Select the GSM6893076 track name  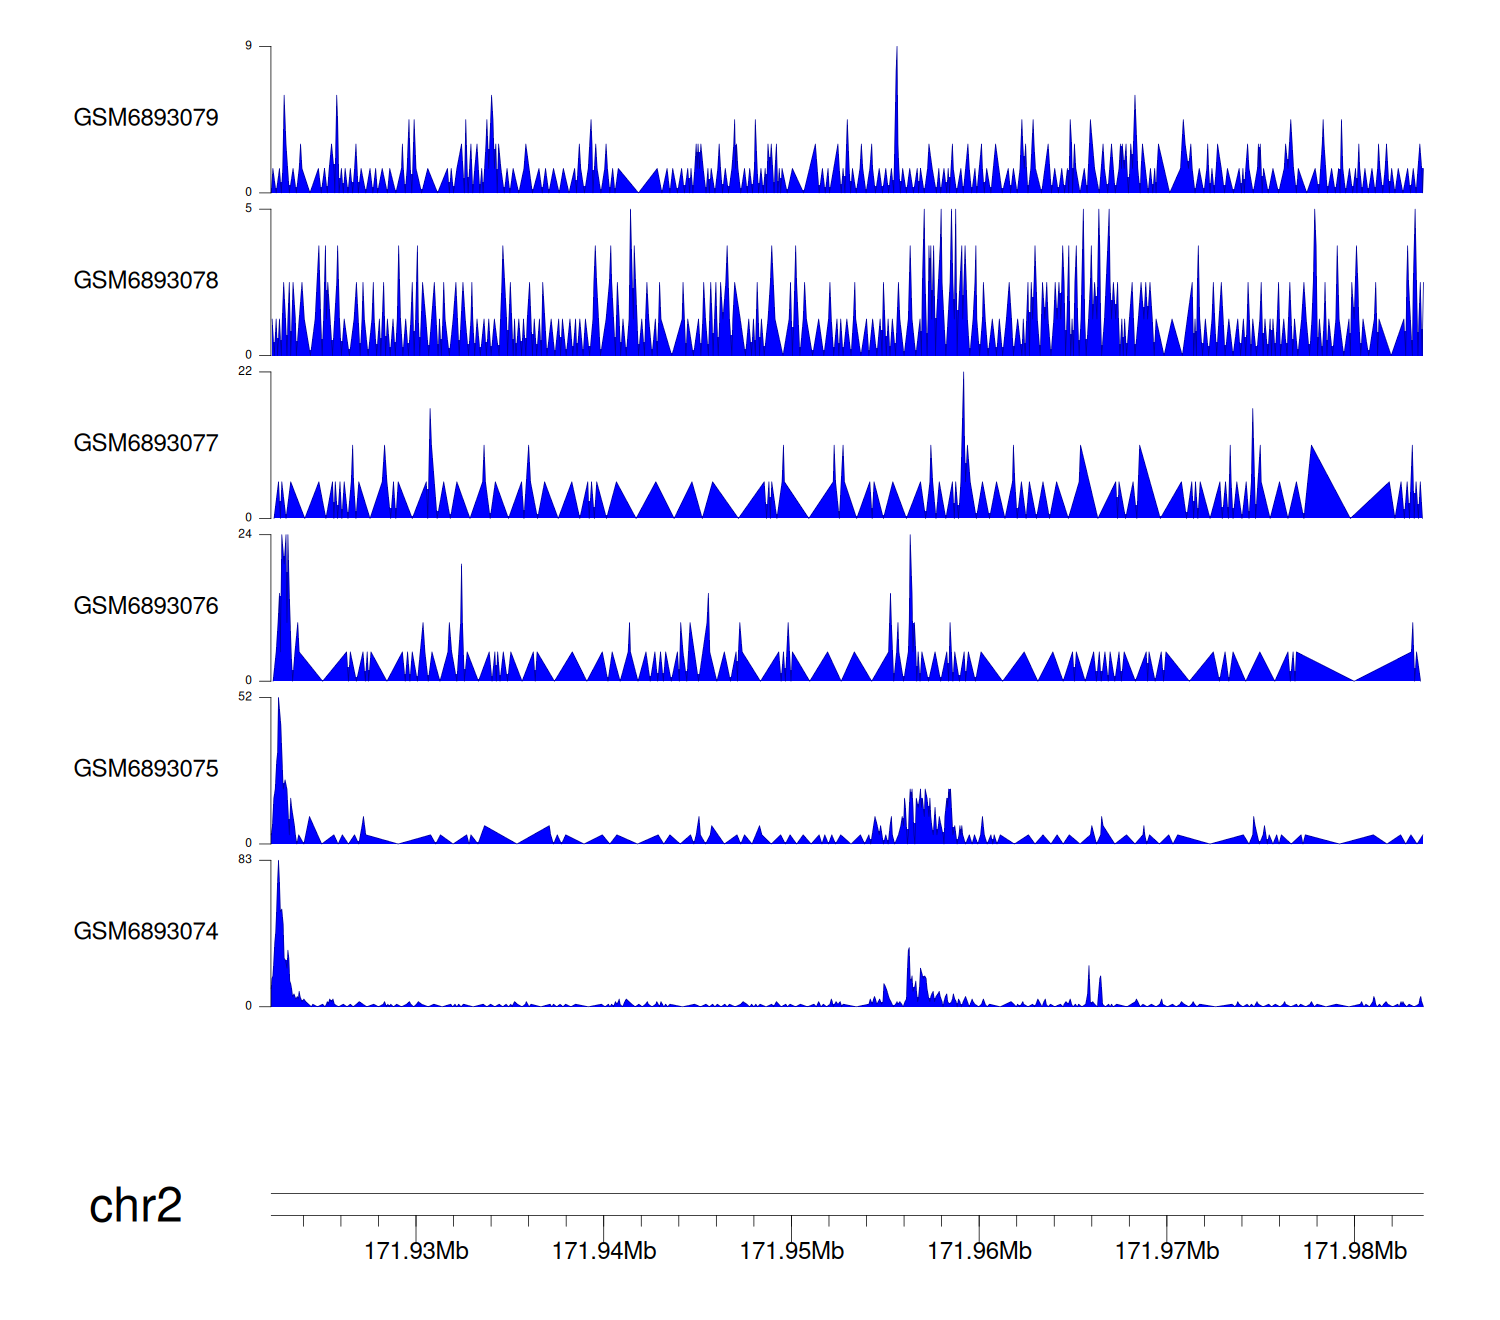146,607
